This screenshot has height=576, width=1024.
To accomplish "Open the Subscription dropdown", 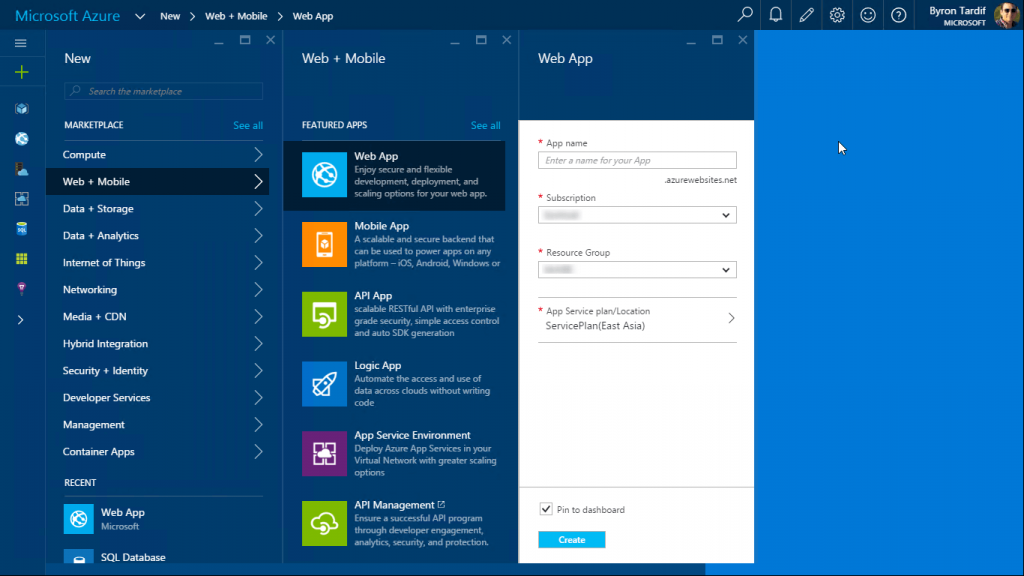I will pyautogui.click(x=637, y=215).
